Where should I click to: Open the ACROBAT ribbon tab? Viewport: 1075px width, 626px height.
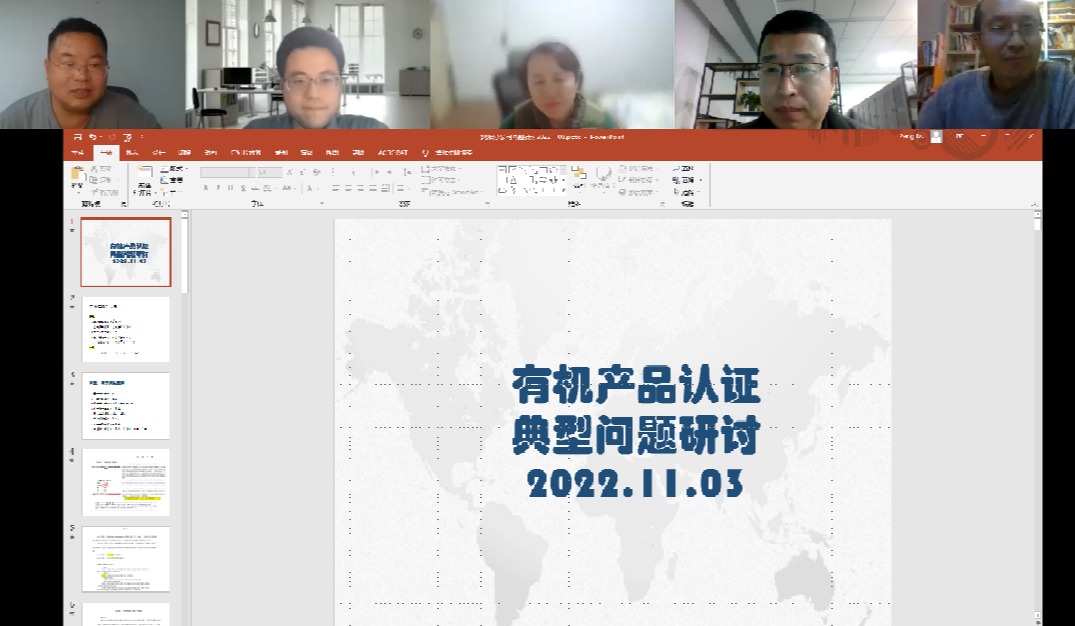[x=392, y=153]
